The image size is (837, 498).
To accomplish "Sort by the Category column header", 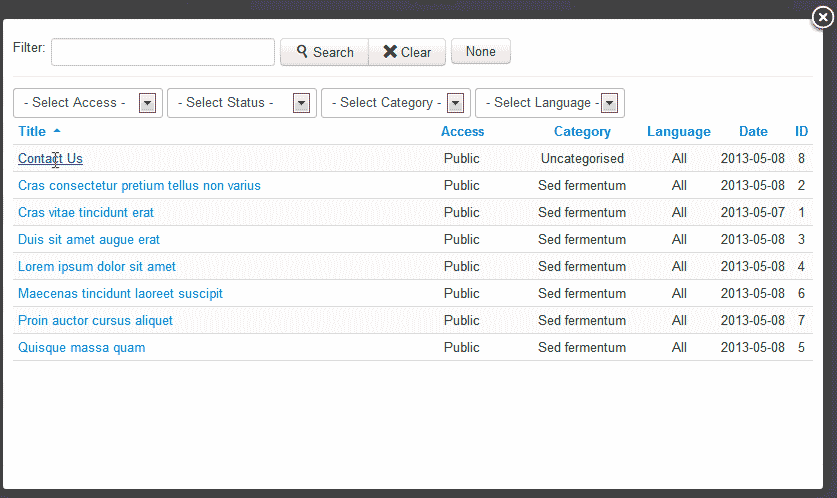I will (582, 131).
